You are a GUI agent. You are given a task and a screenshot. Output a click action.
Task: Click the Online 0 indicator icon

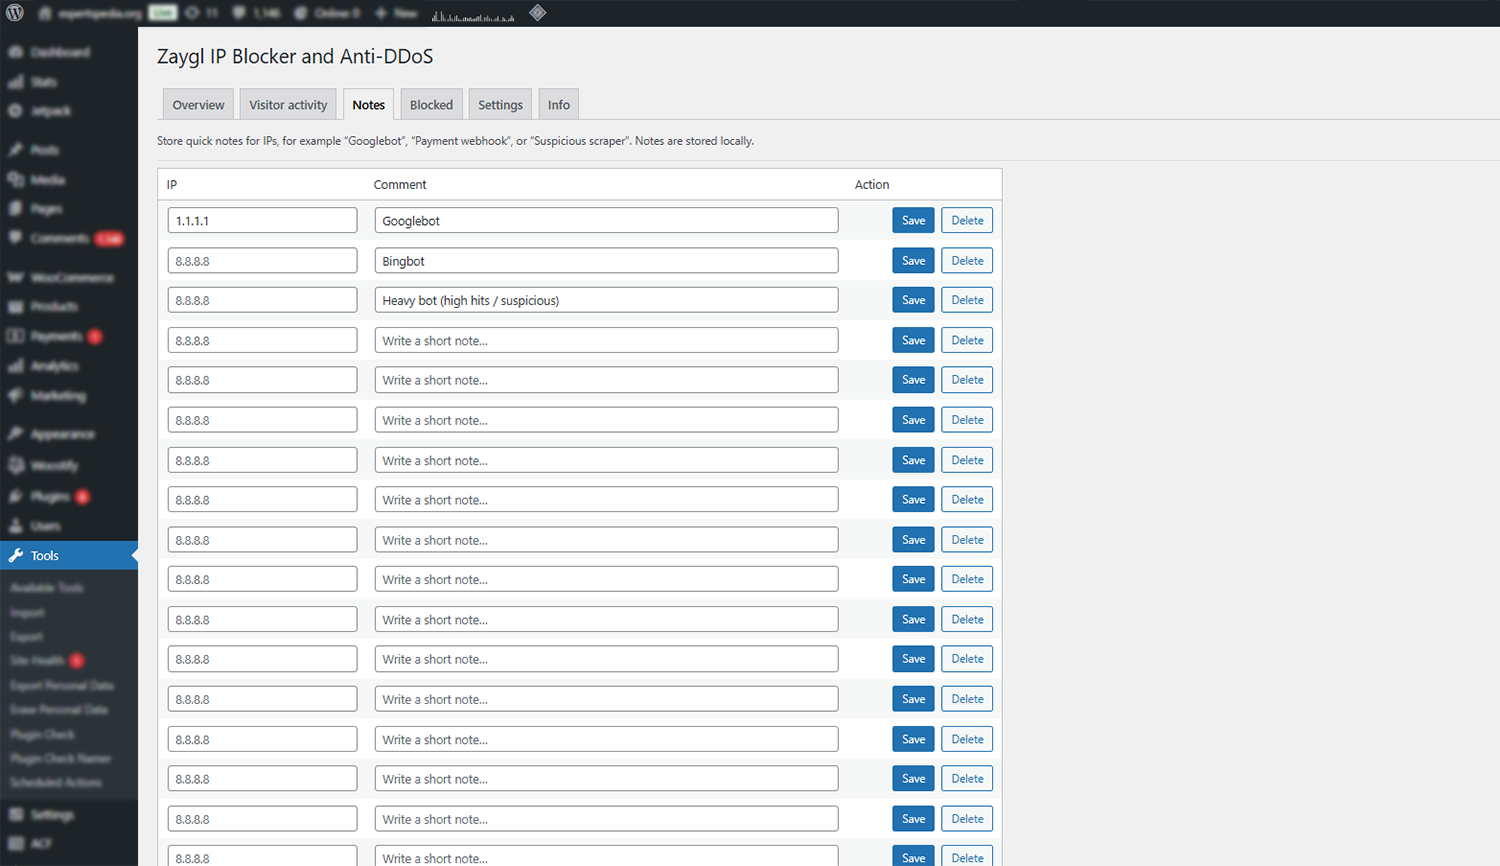coord(300,13)
